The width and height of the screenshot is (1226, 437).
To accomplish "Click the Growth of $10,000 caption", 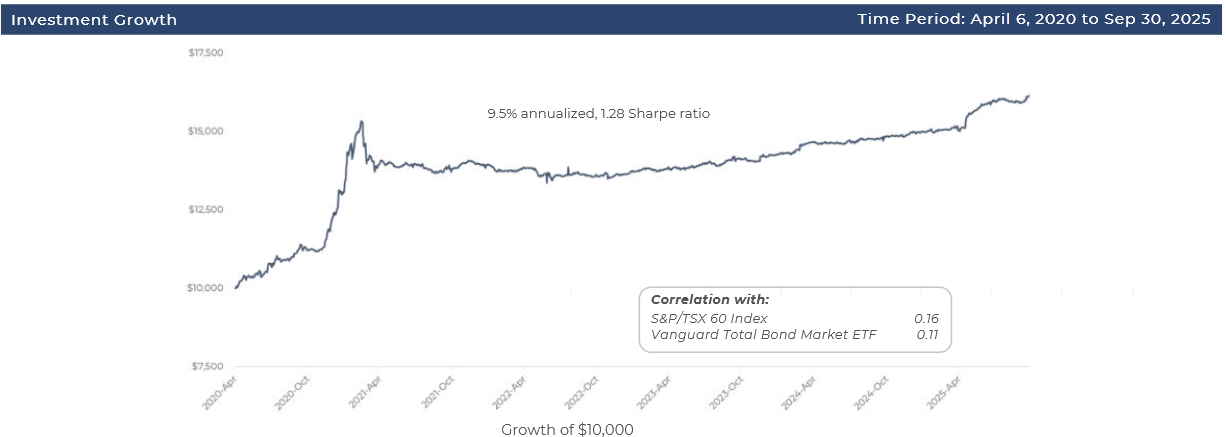I will [567, 429].
